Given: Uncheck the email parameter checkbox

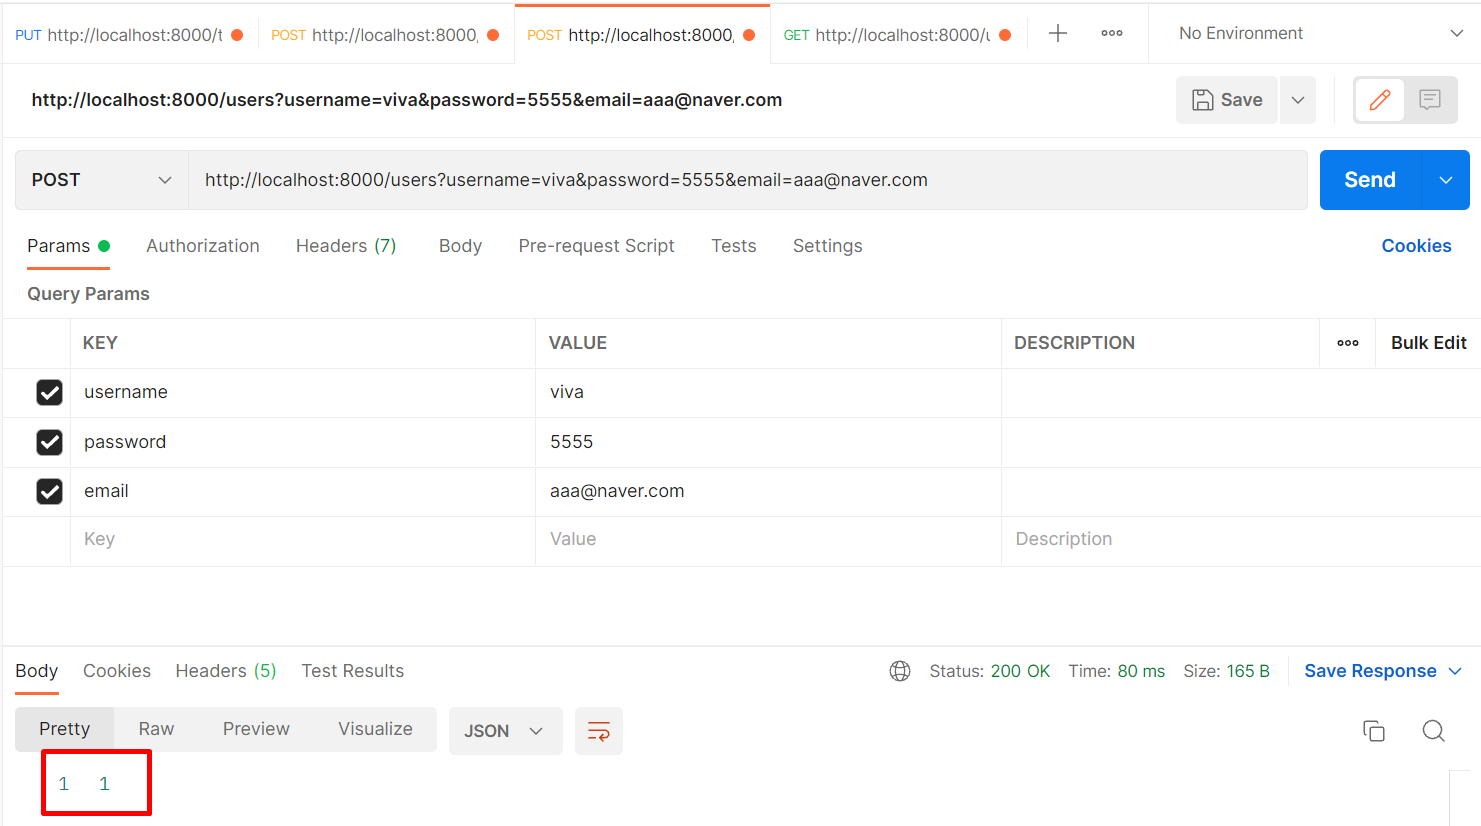Looking at the screenshot, I should (x=49, y=491).
